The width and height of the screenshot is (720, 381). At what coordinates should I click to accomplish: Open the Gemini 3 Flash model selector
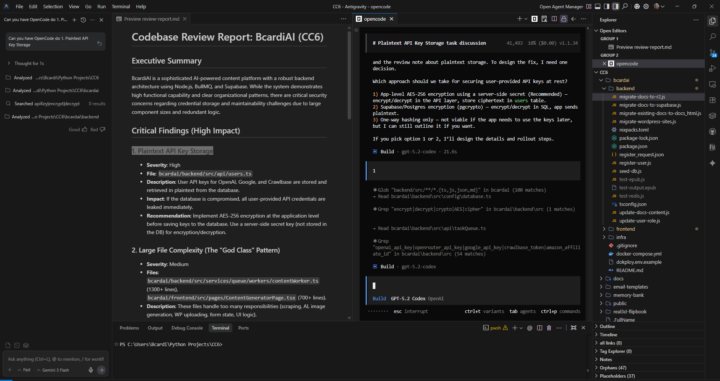(53, 370)
